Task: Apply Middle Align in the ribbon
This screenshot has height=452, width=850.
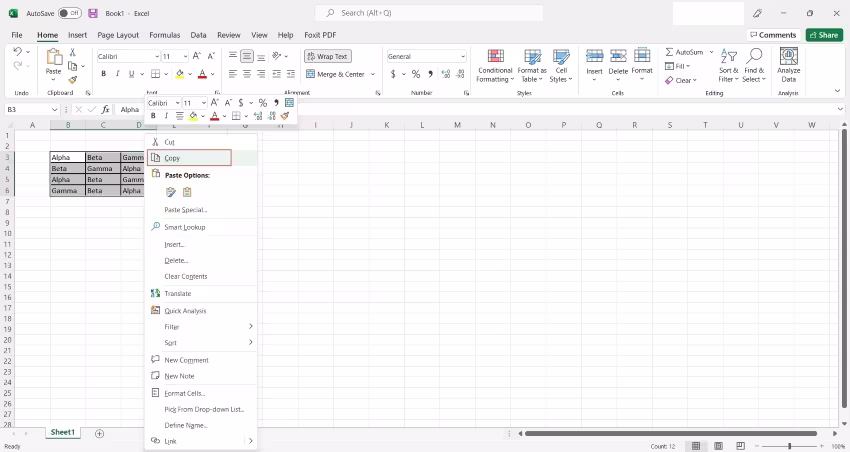Action: pyautogui.click(x=247, y=56)
